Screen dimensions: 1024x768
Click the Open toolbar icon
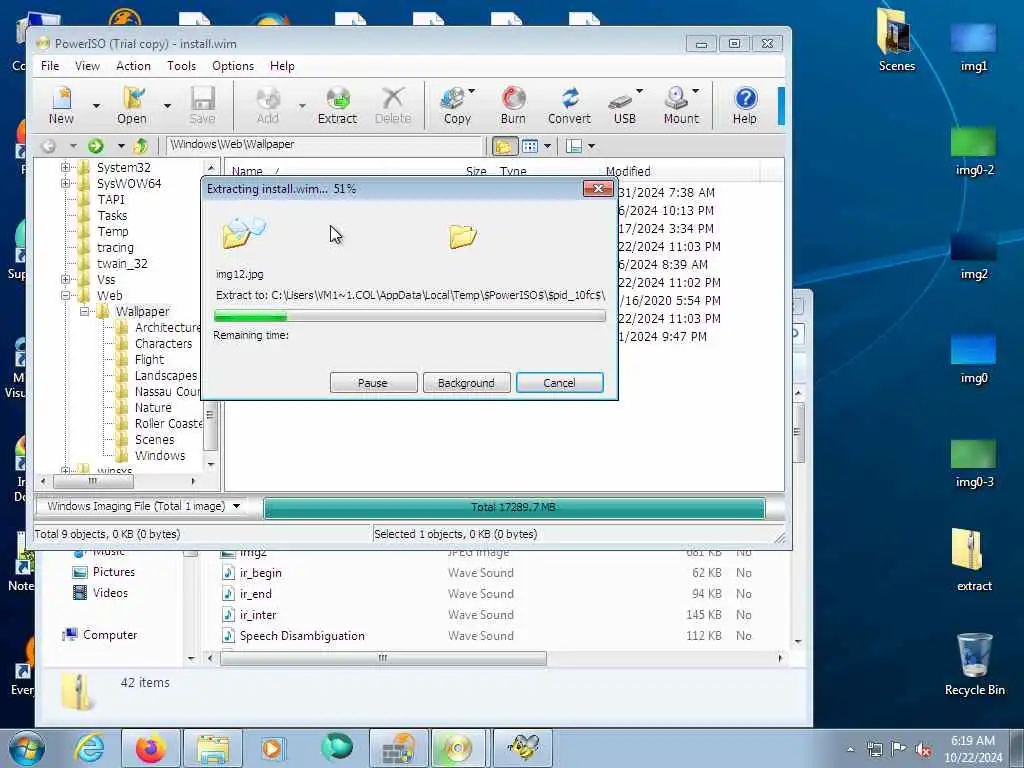coord(133,105)
